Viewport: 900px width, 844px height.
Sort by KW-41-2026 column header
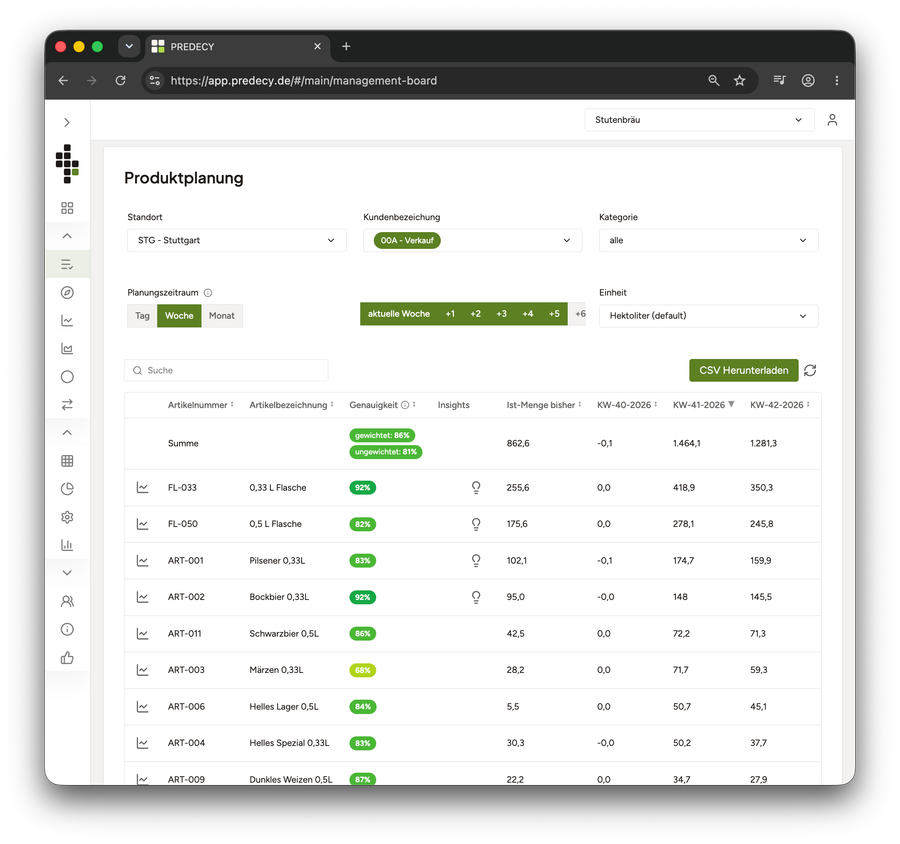pyautogui.click(x=704, y=405)
